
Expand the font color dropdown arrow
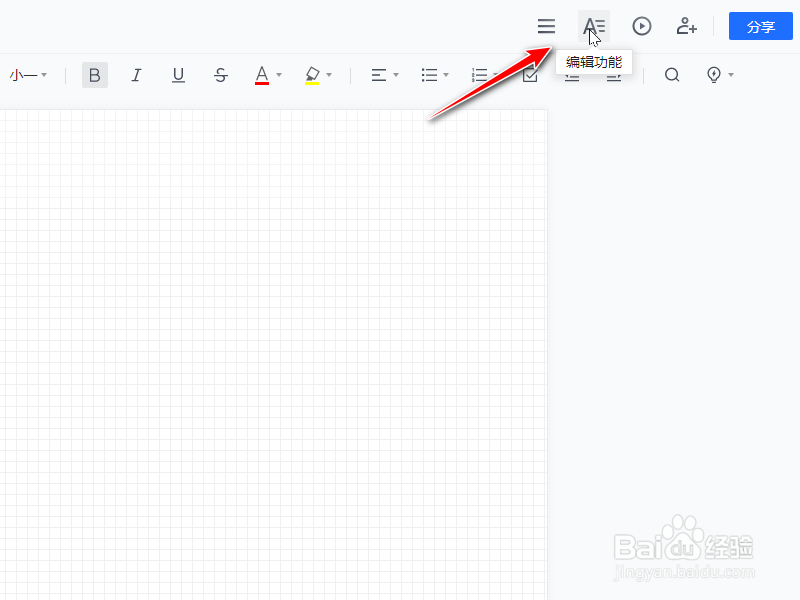[x=279, y=75]
